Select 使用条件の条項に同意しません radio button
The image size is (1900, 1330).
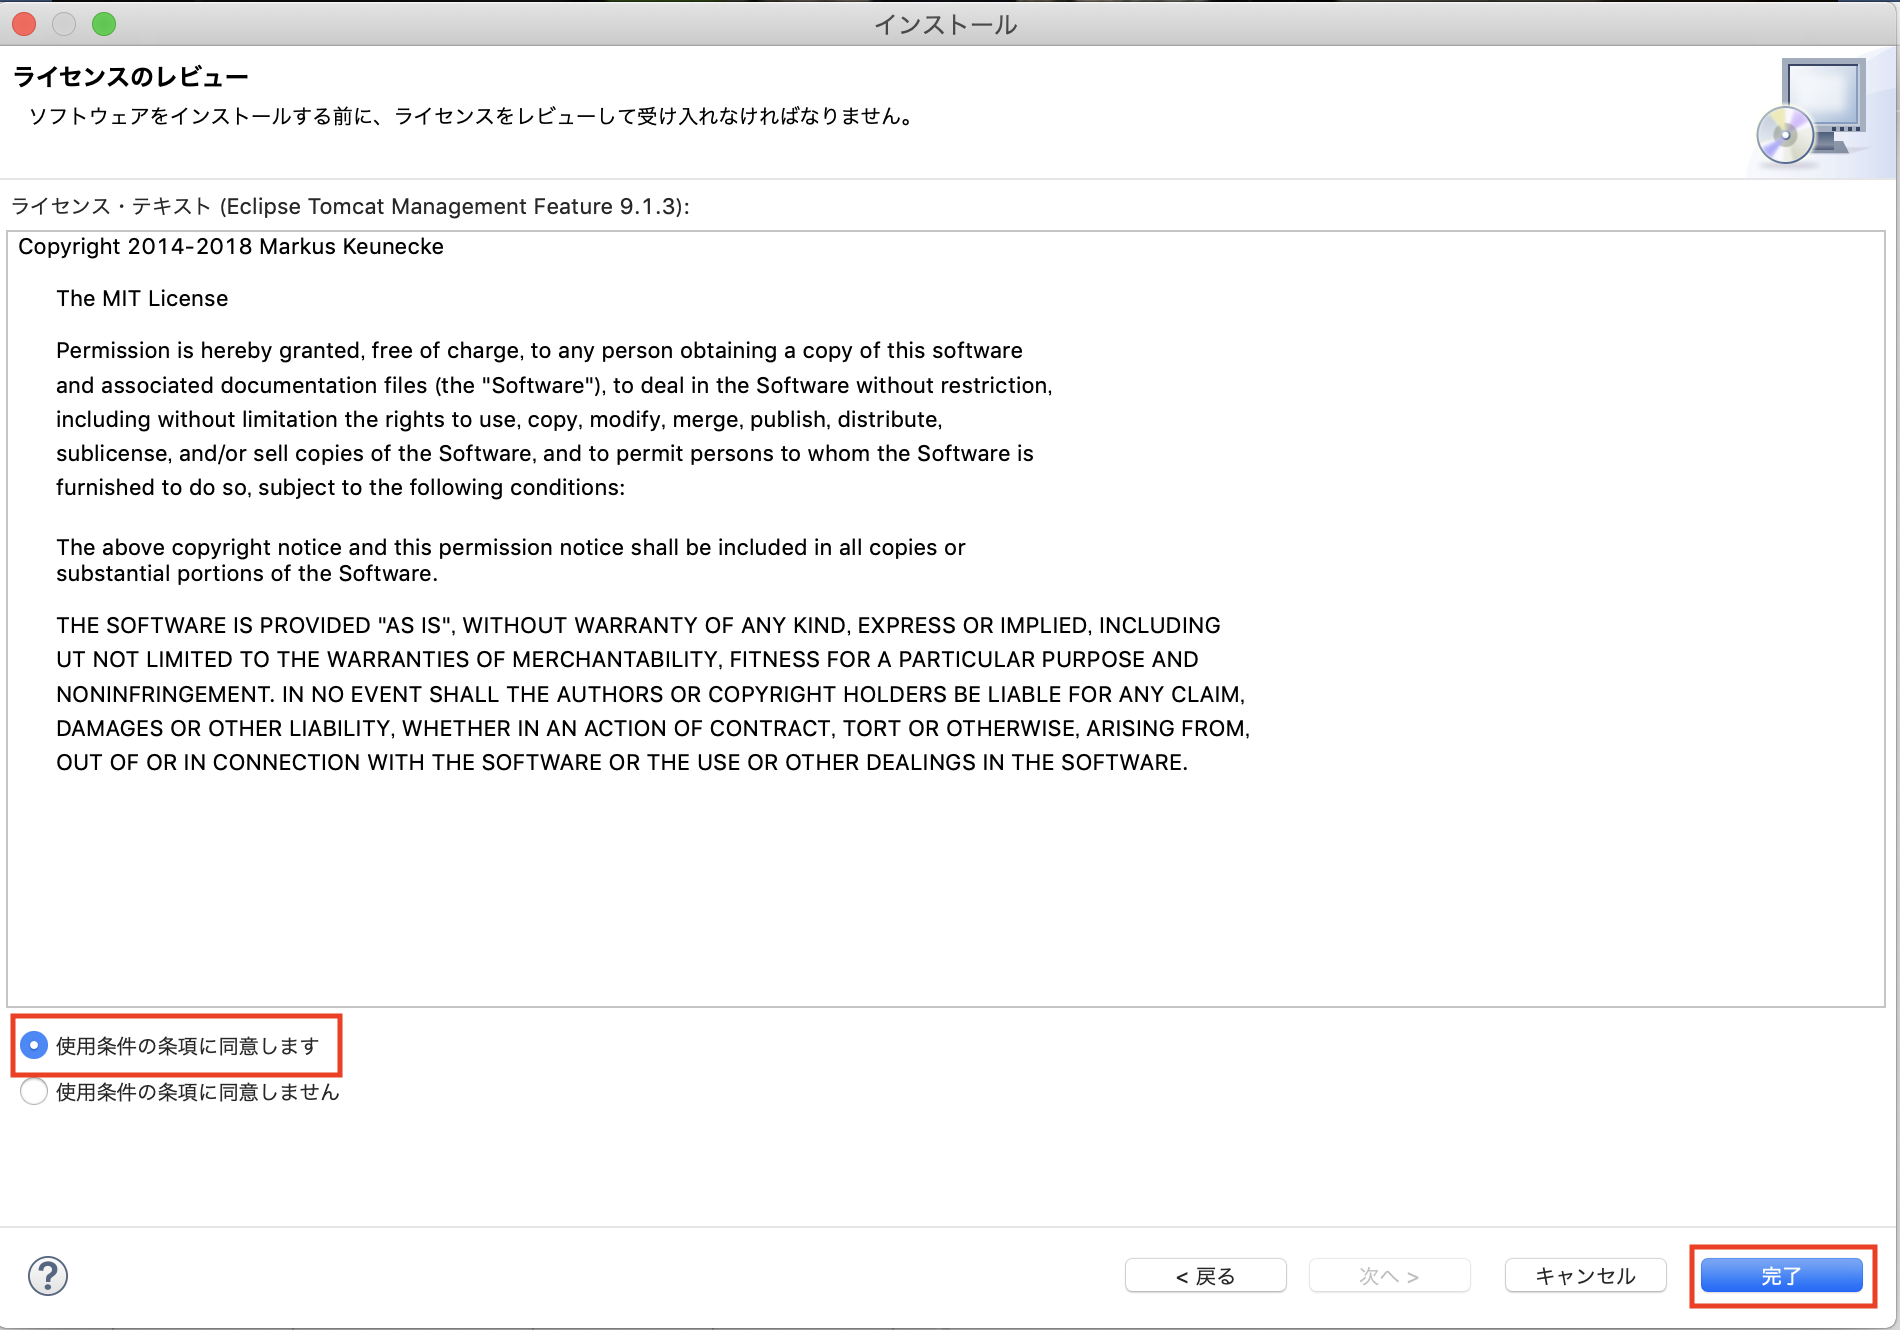[x=34, y=1092]
